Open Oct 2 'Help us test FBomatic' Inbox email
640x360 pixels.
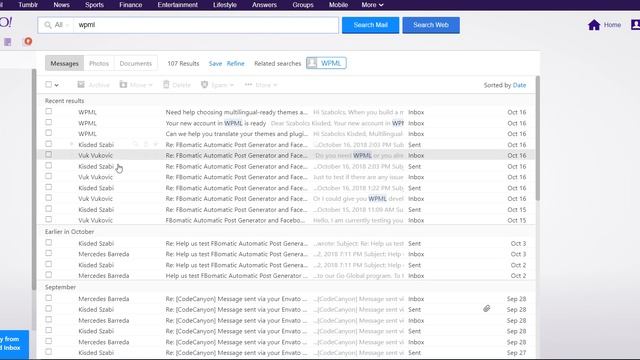(286, 276)
